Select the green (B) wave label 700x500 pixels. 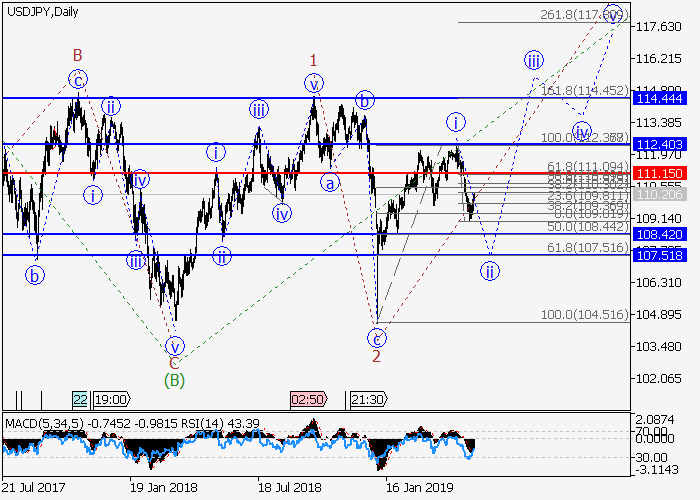[174, 379]
